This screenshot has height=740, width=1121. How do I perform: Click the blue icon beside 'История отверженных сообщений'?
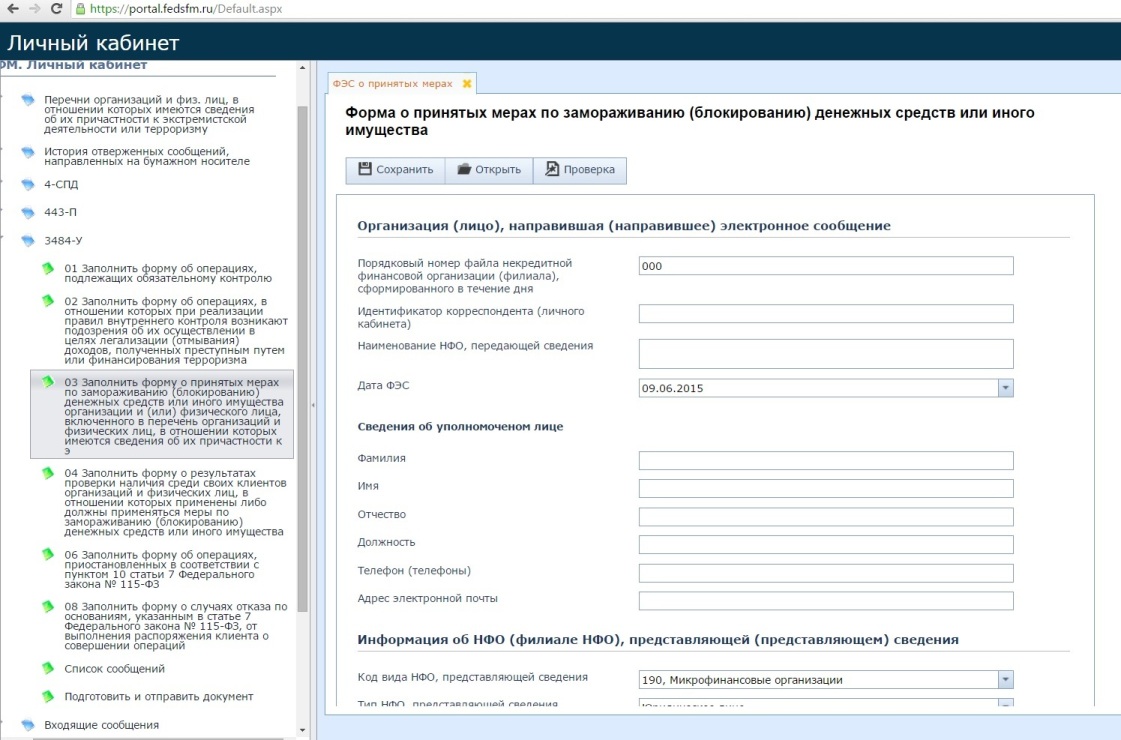pyautogui.click(x=28, y=152)
